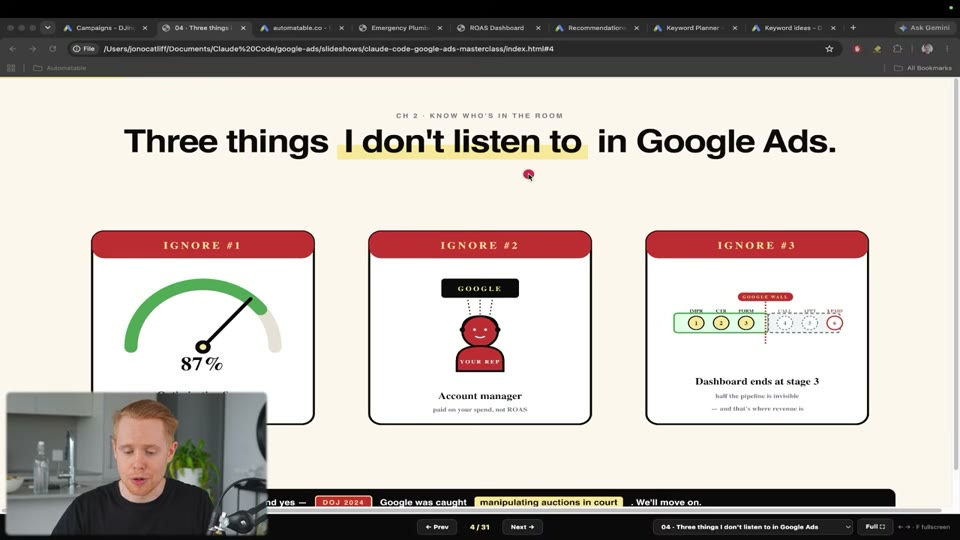Image resolution: width=960 pixels, height=540 pixels.
Task: Click the Ignore #1 card header
Action: pos(203,245)
